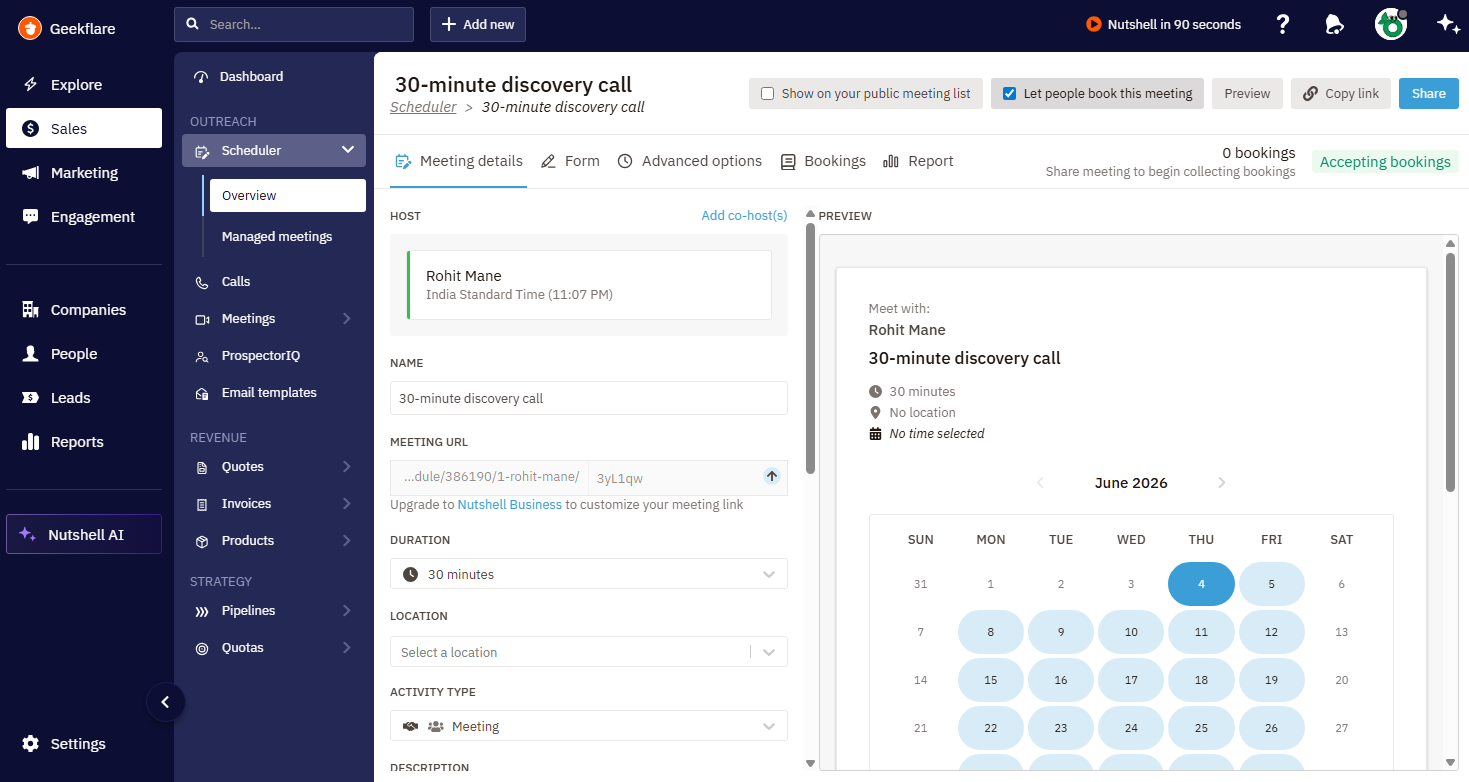Switch to the Advanced options tab
This screenshot has width=1469, height=782.
click(x=690, y=161)
